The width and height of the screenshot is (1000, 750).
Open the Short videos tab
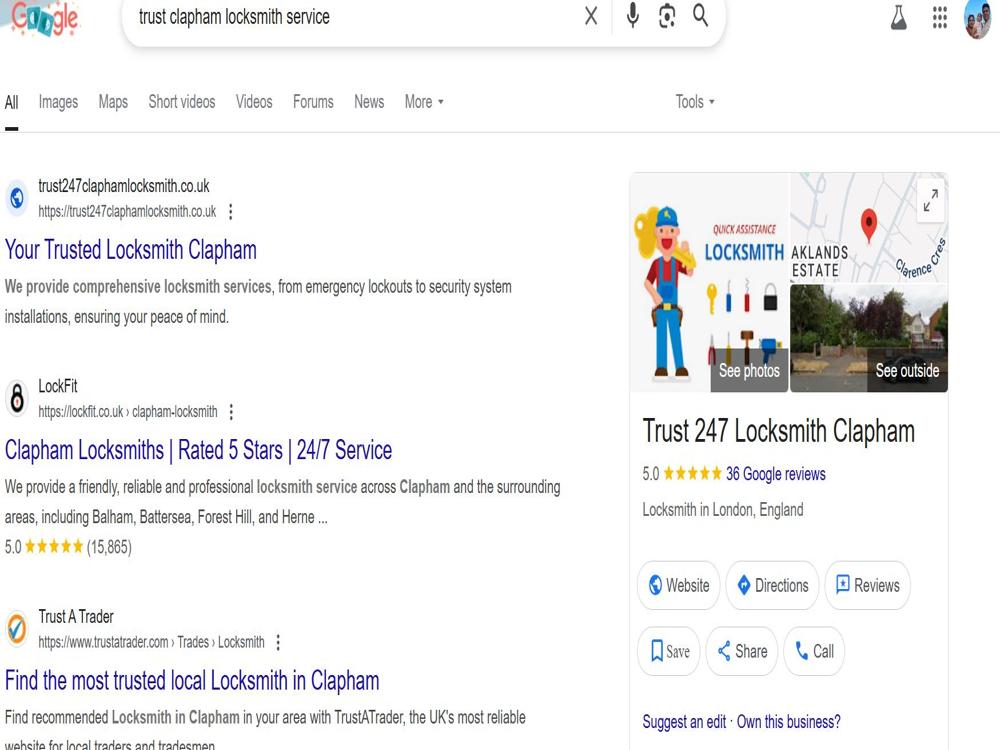pos(182,102)
